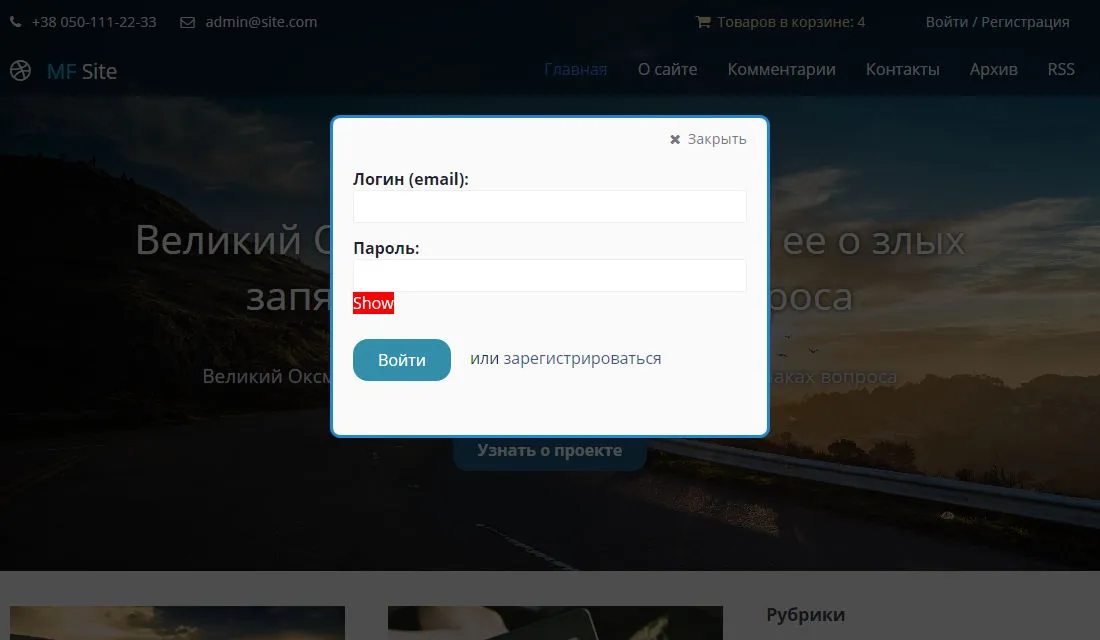Click the cart text Товаров в корзине: 4

[x=790, y=22]
